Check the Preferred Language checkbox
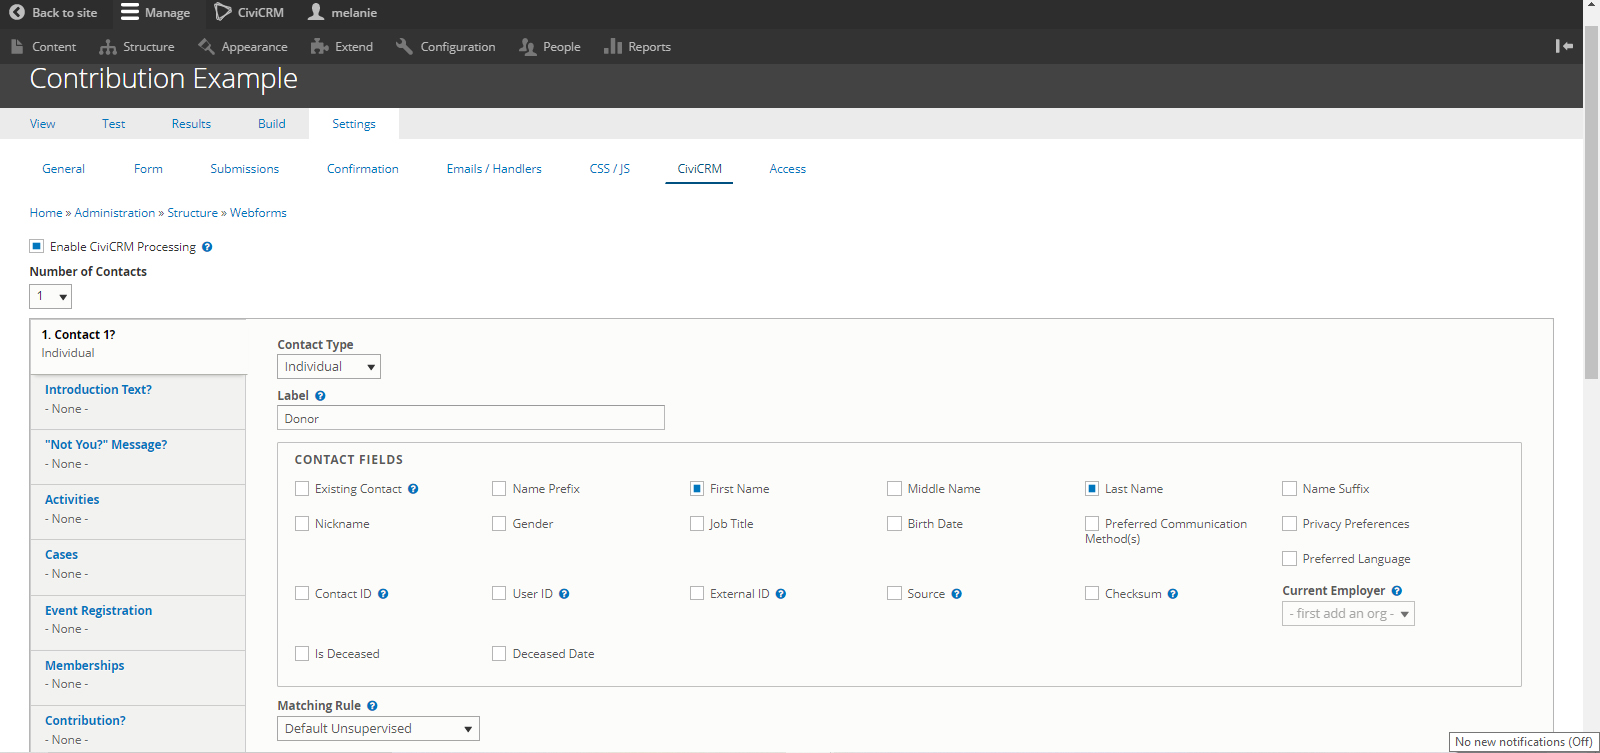This screenshot has width=1600, height=753. point(1289,559)
